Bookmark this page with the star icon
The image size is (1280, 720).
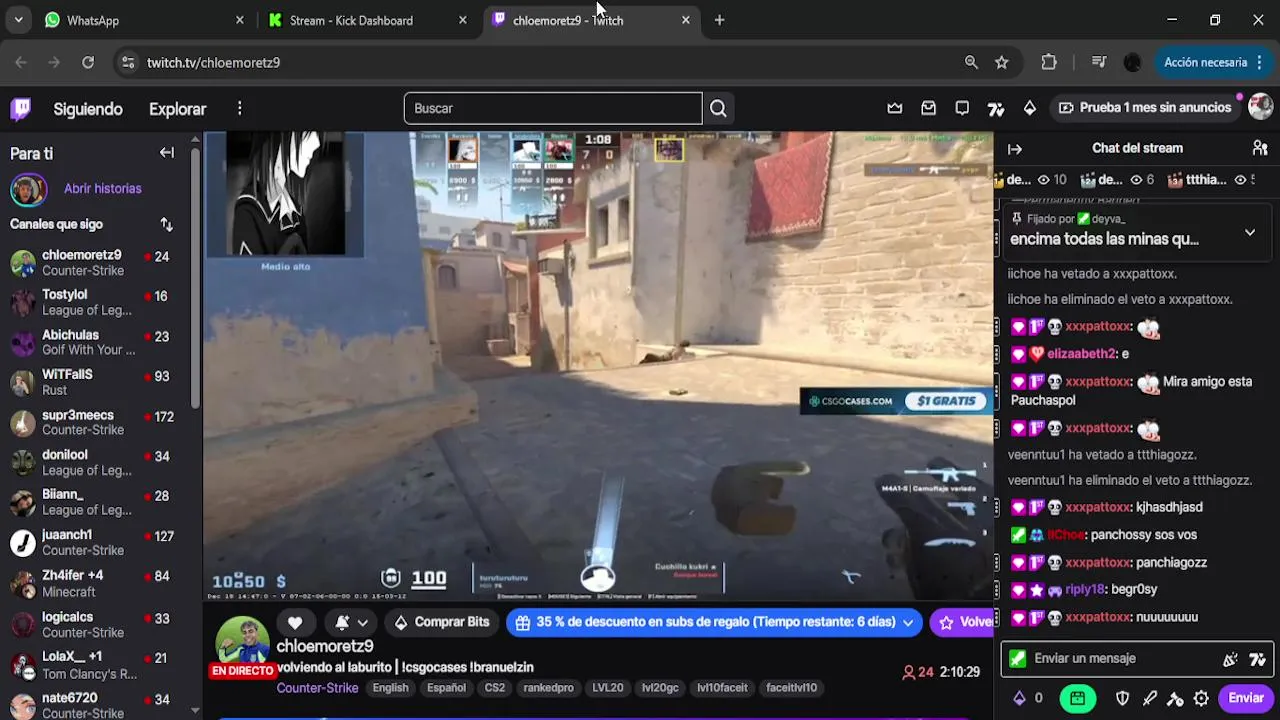coord(1001,62)
